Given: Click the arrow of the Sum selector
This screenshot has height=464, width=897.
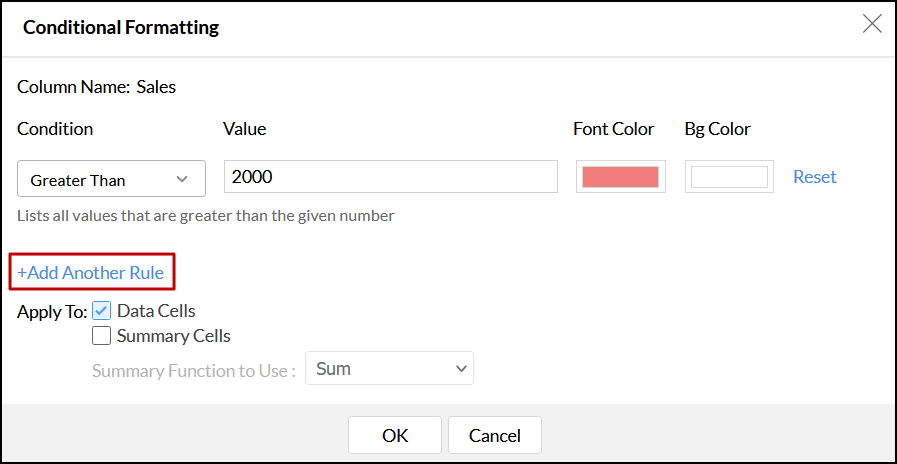Looking at the screenshot, I should [461, 369].
